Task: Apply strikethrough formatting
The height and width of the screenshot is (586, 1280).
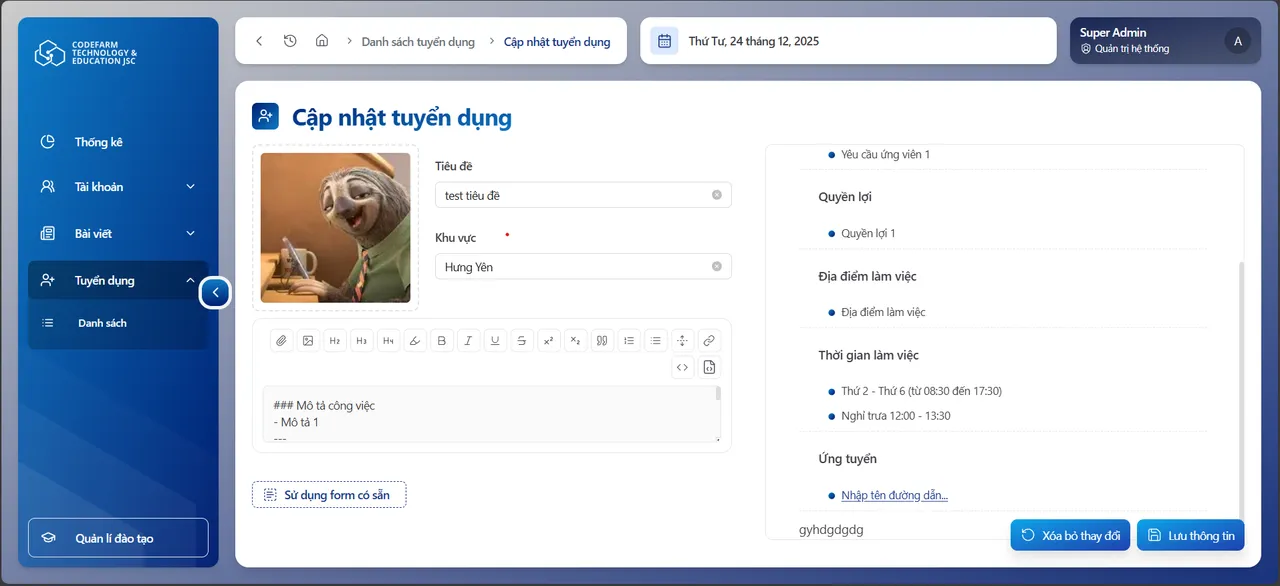Action: click(x=521, y=340)
